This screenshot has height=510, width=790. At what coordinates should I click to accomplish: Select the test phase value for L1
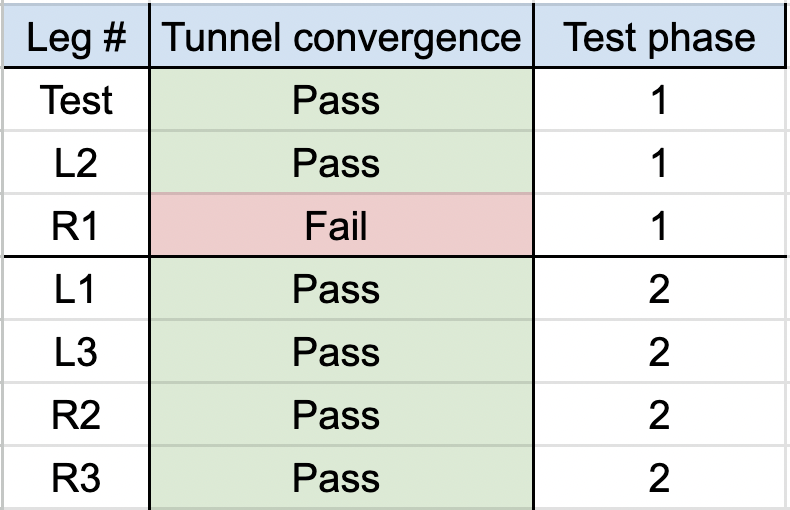coord(658,290)
